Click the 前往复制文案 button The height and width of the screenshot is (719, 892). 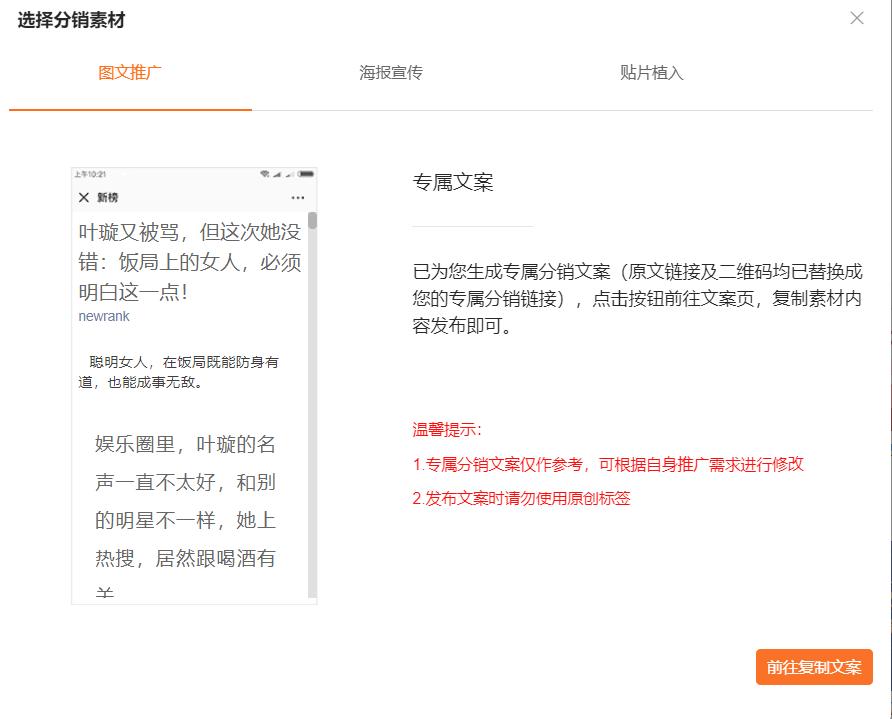pyautogui.click(x=814, y=666)
